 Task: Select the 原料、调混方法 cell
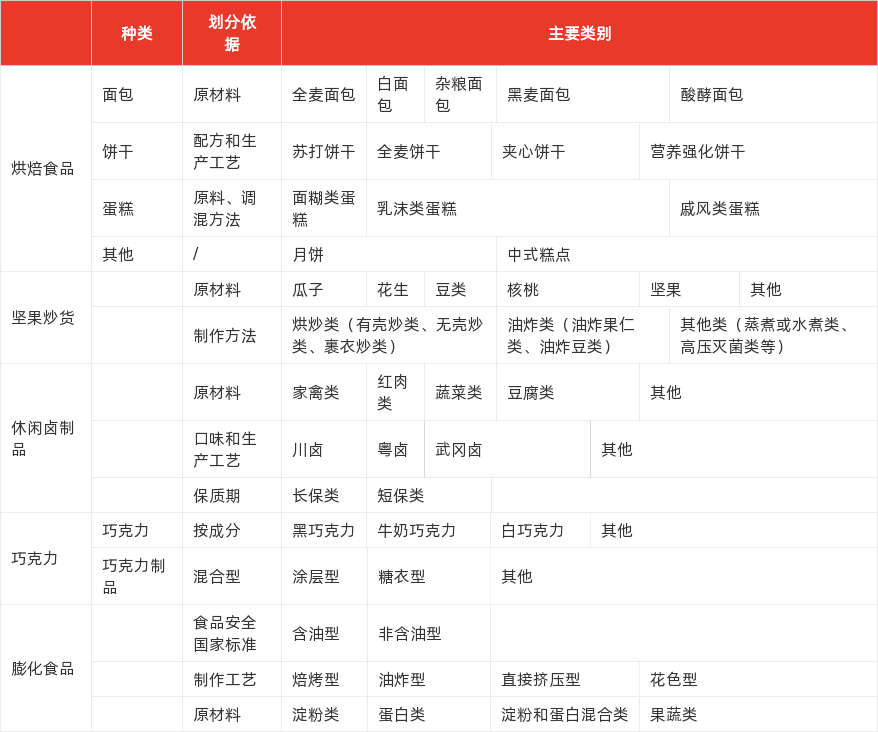232,208
